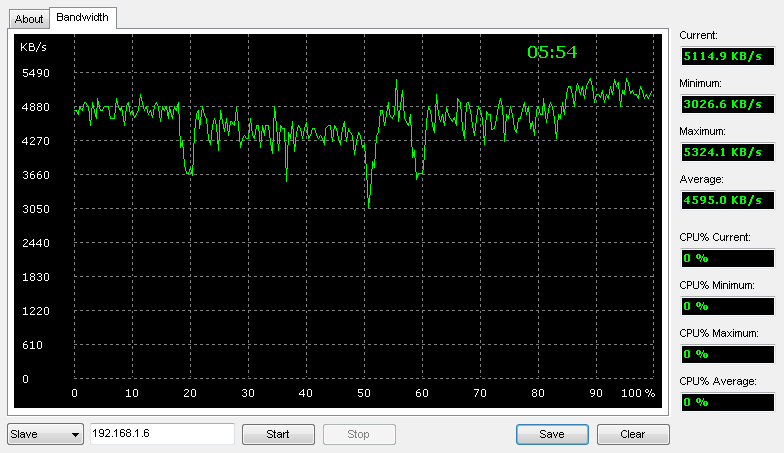Click the 3050 y-axis label
The height and width of the screenshot is (453, 784).
[x=36, y=210]
